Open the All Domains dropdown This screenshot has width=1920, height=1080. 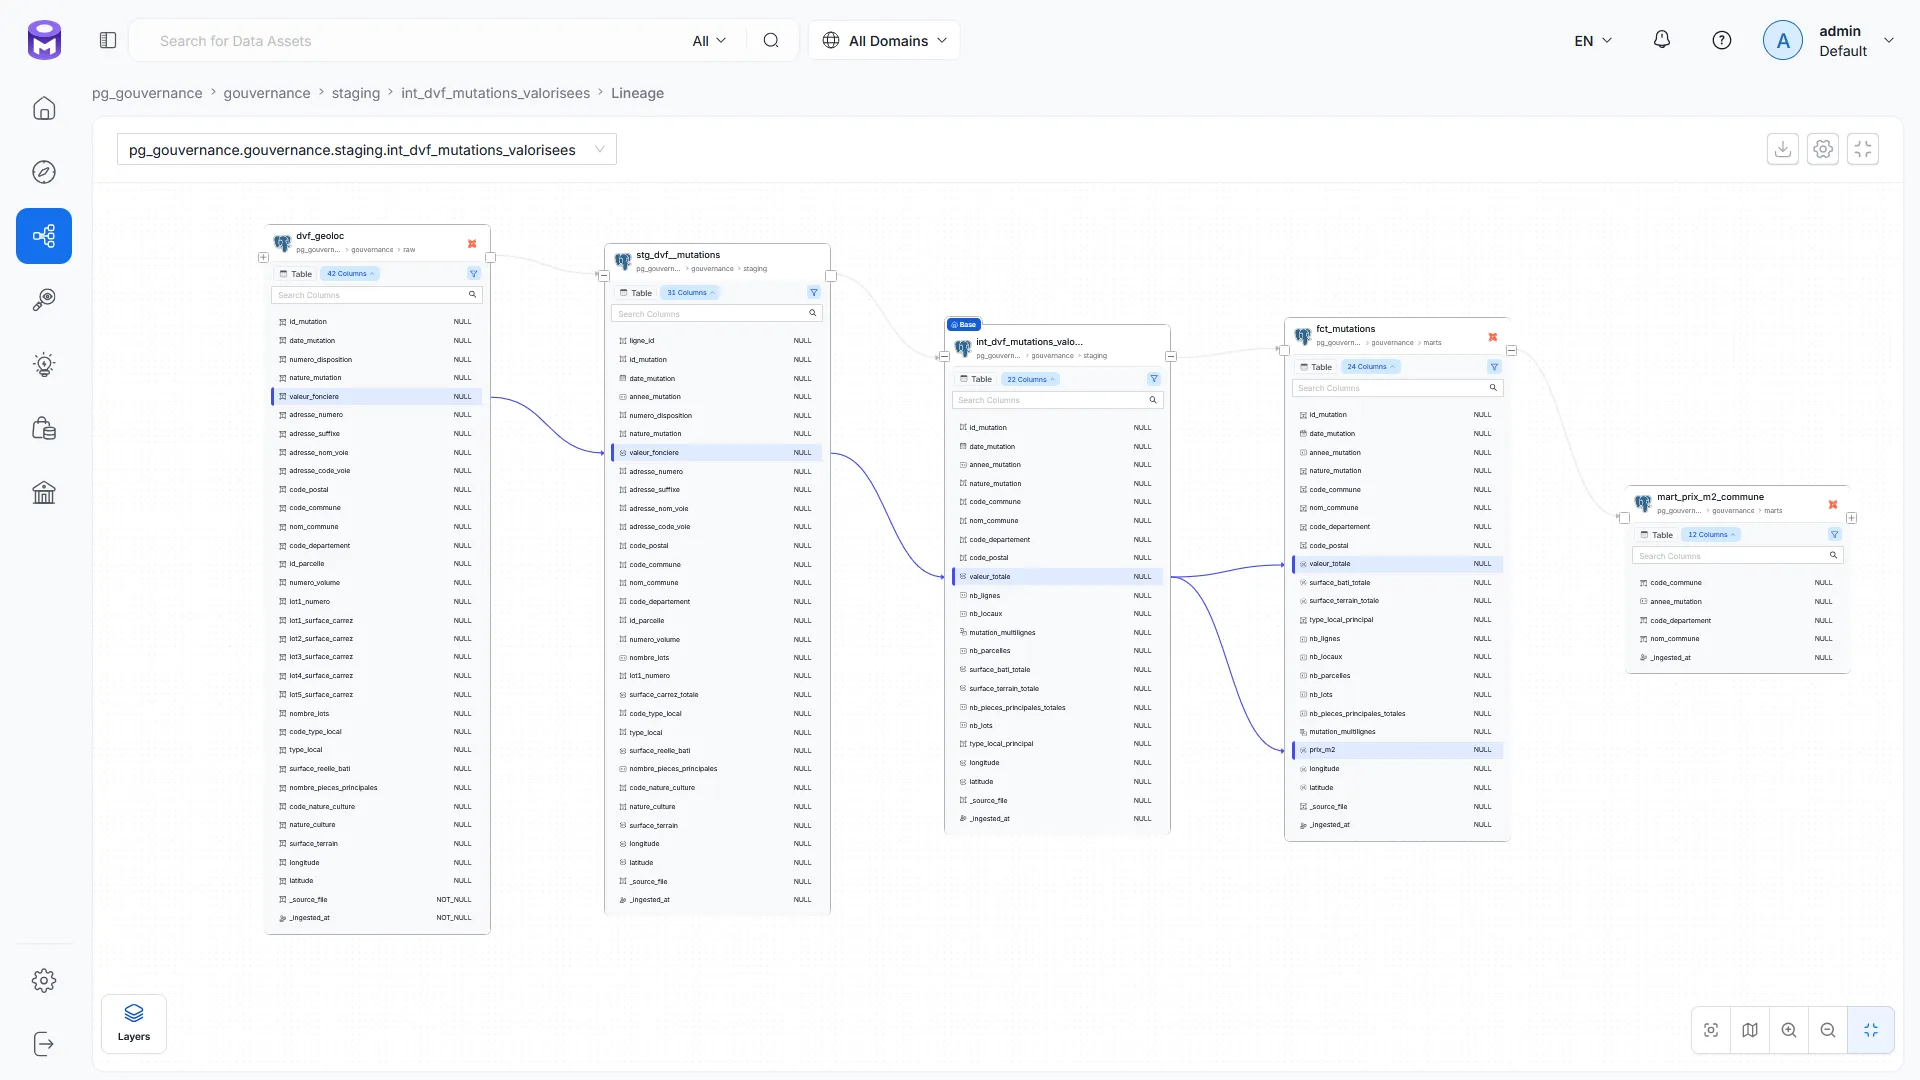click(x=884, y=40)
